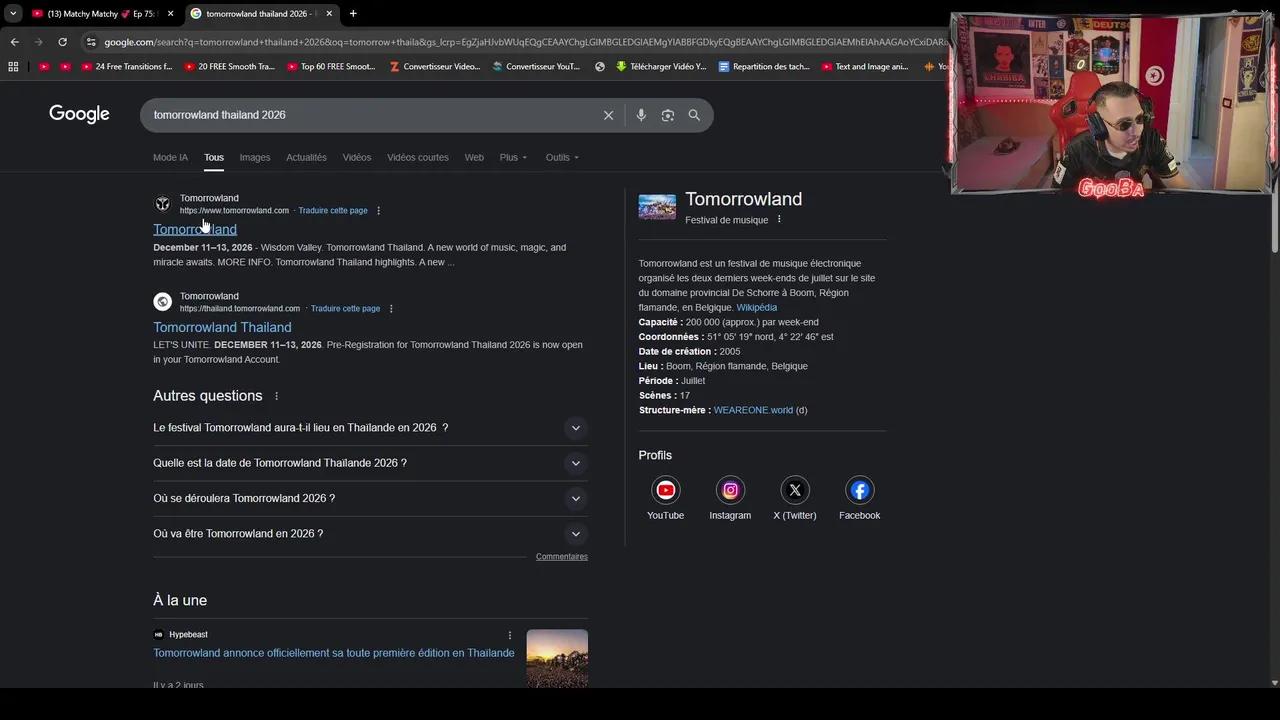The width and height of the screenshot is (1280, 720).
Task: Open the Hypebeast article headline
Action: tap(334, 653)
